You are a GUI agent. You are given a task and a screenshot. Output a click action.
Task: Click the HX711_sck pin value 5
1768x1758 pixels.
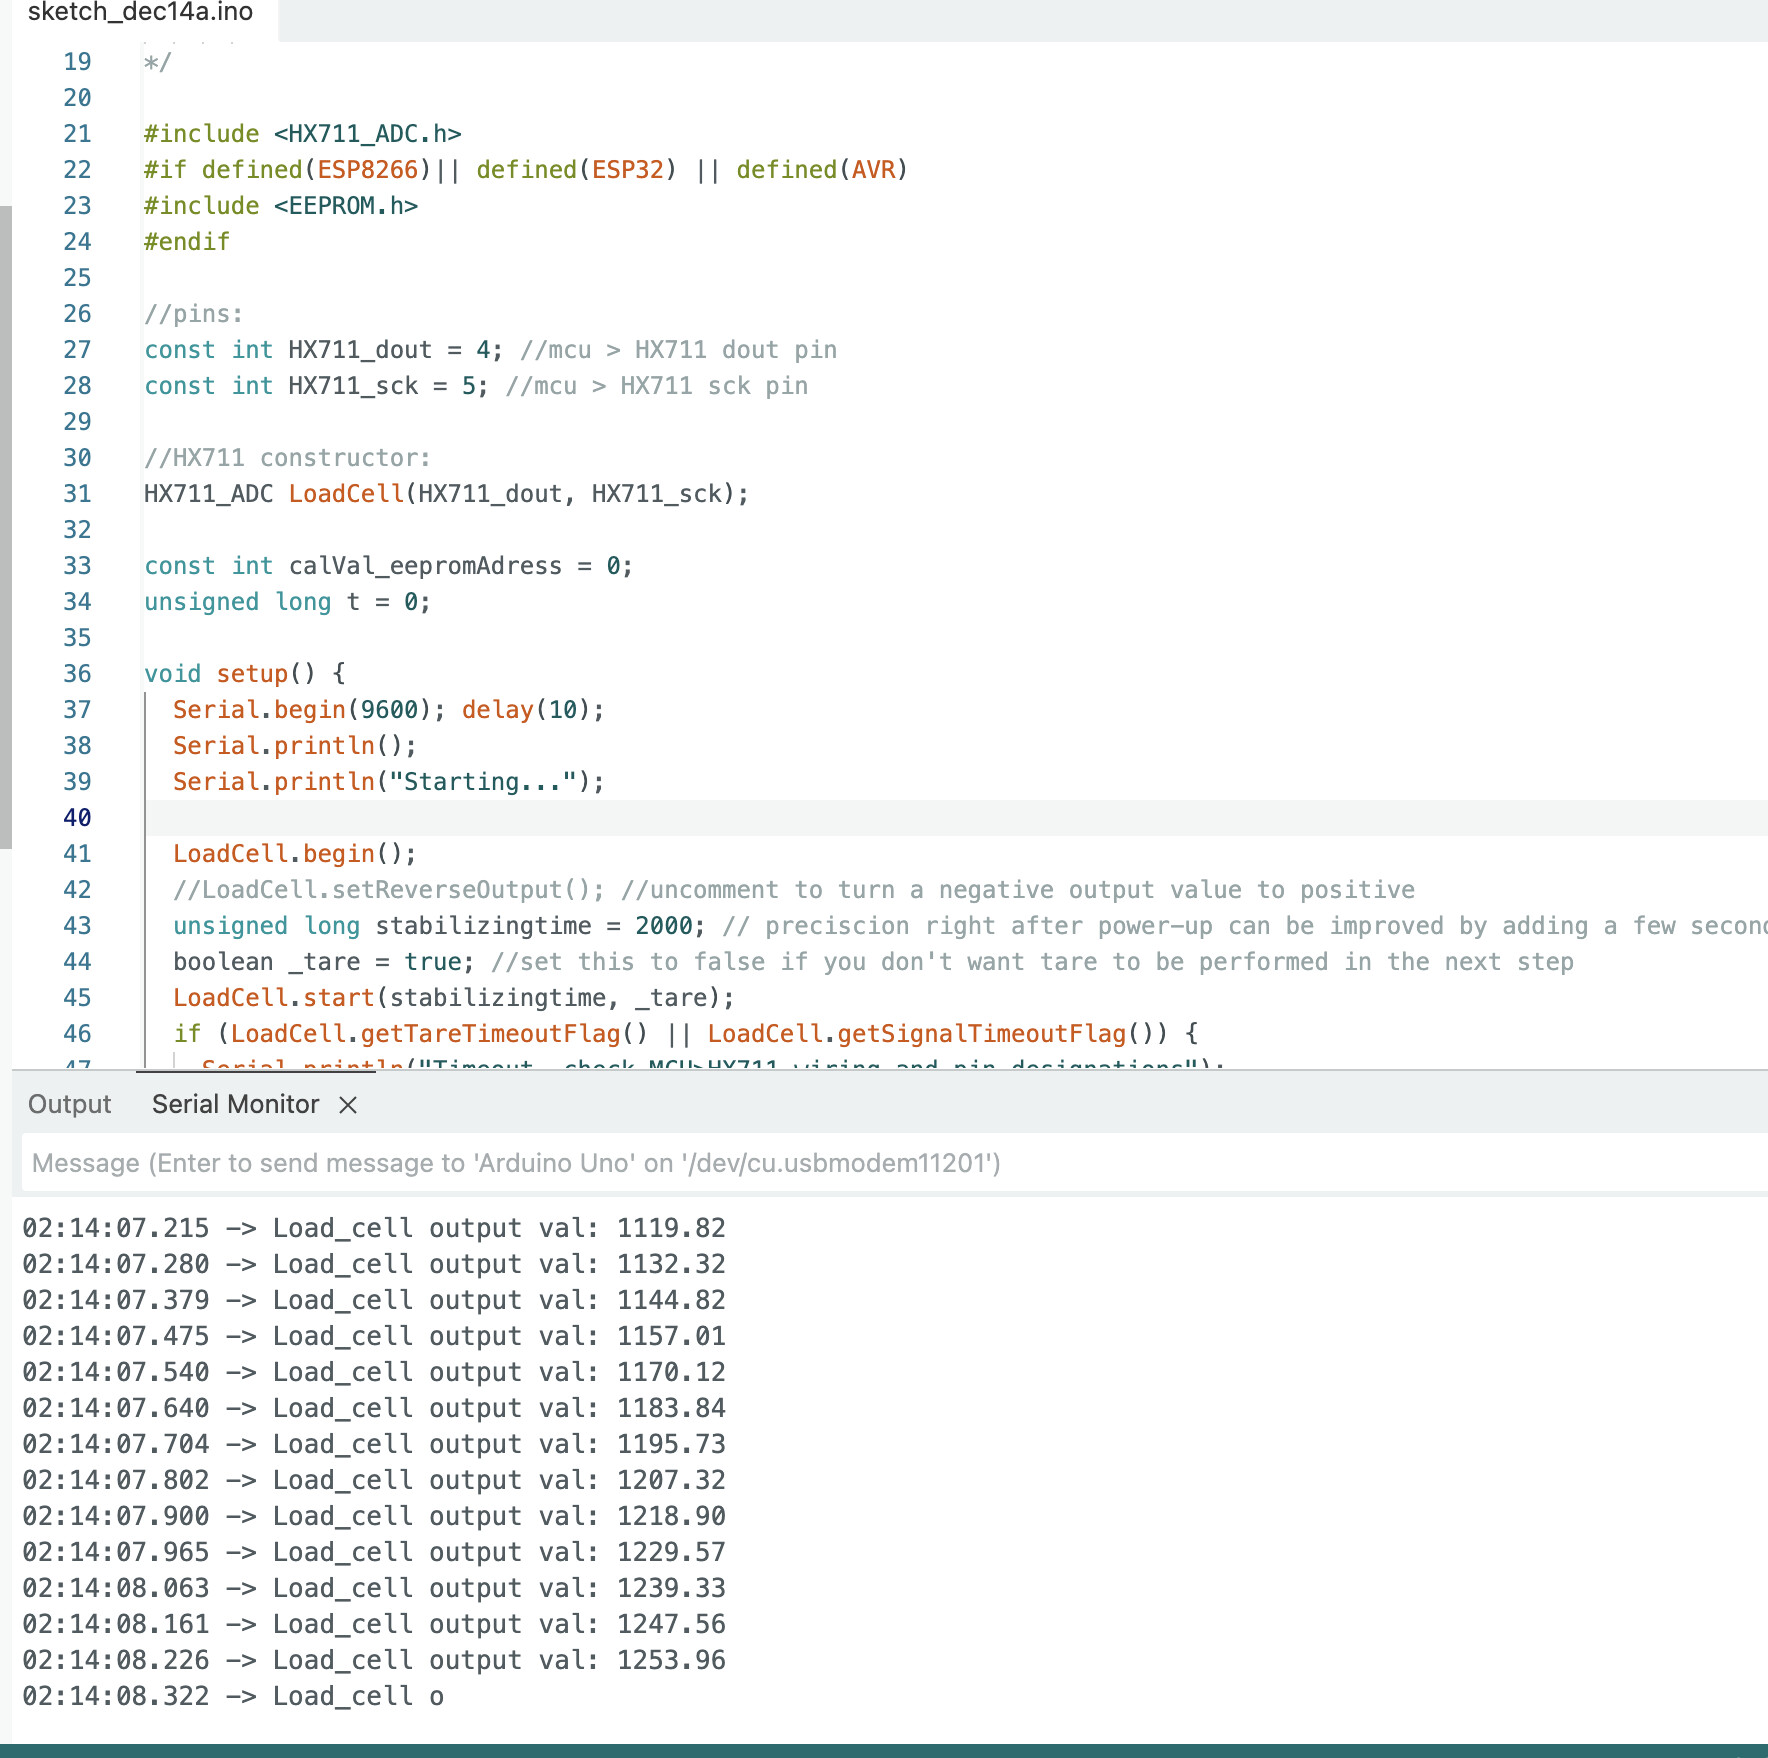pos(468,386)
